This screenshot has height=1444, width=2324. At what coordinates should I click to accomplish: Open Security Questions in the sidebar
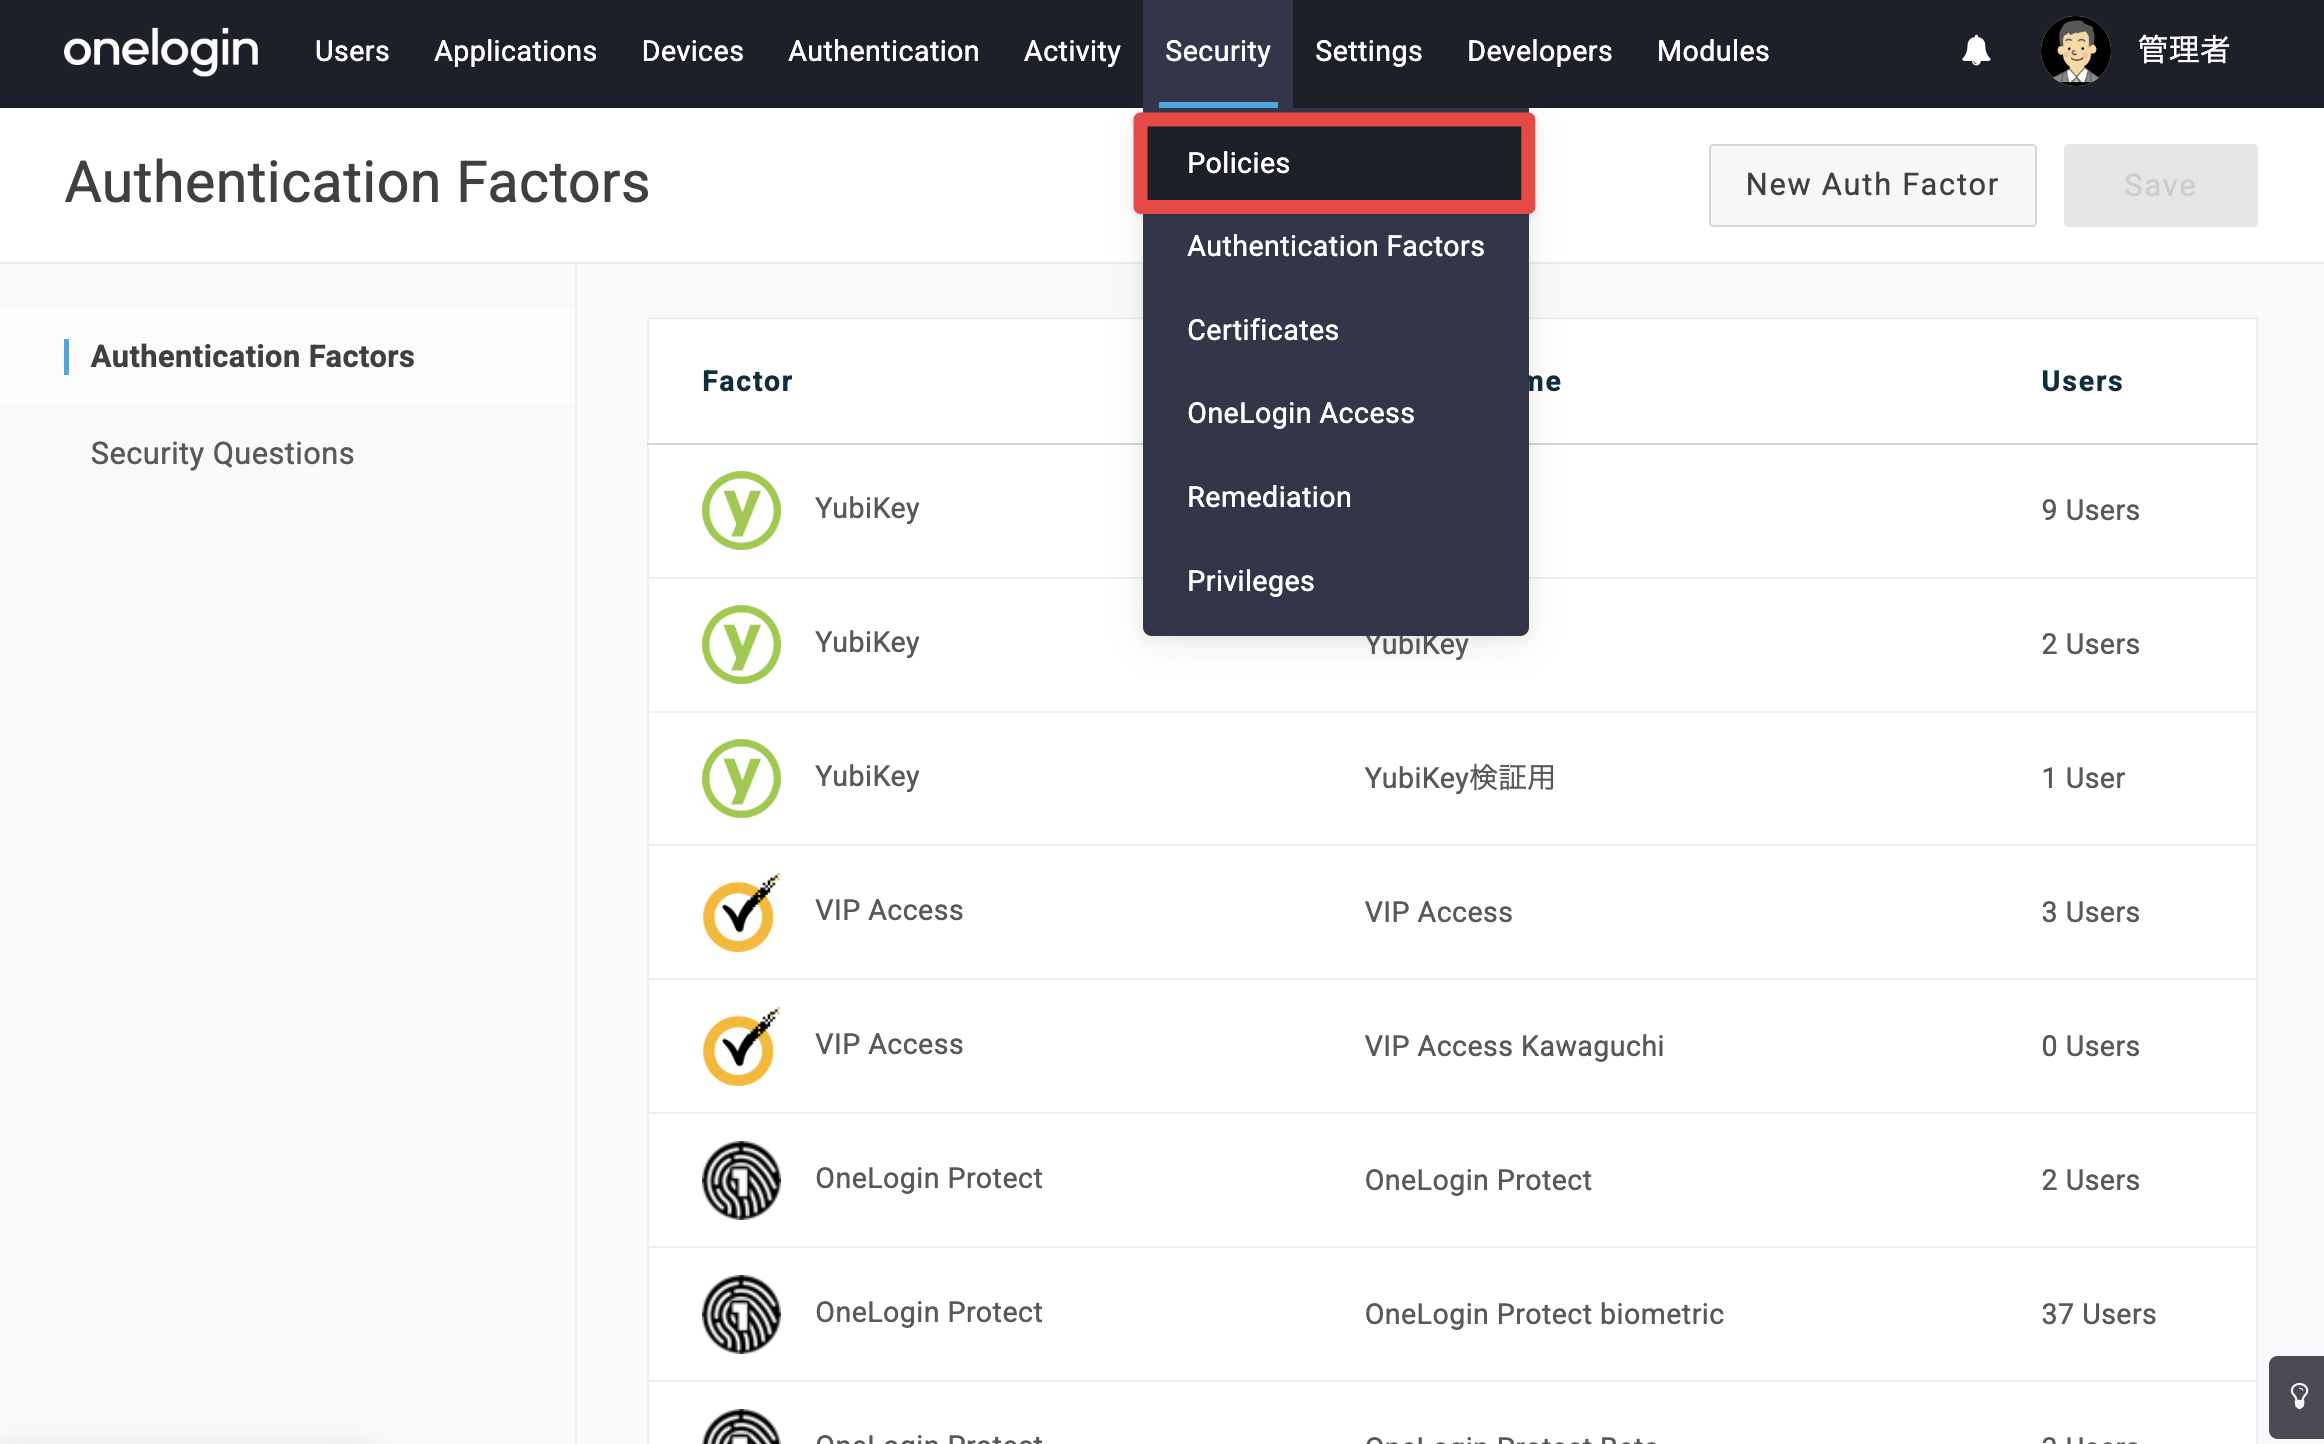[222, 454]
